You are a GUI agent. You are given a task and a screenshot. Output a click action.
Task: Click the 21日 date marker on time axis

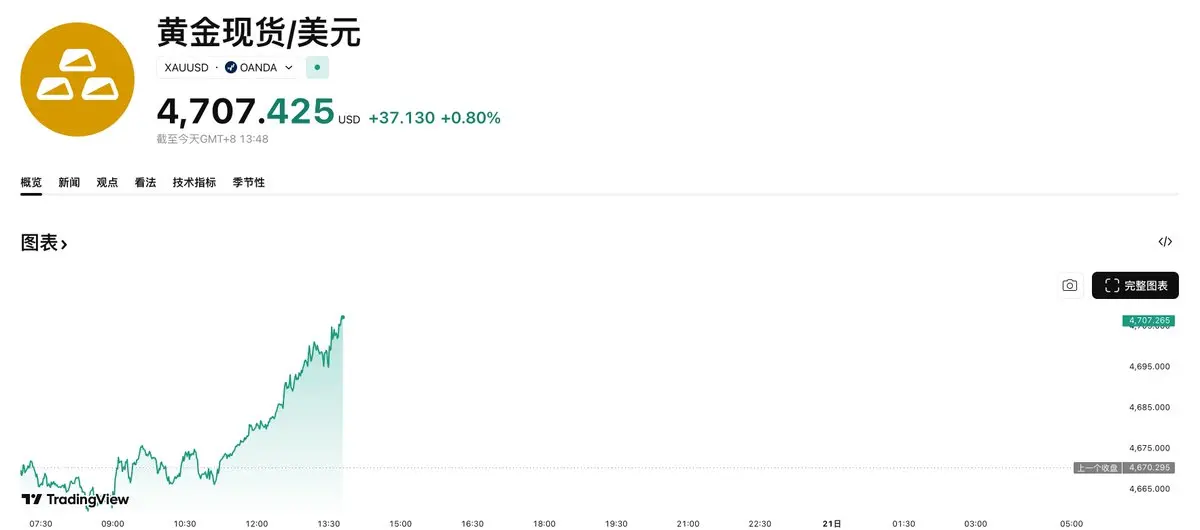[x=831, y=523]
